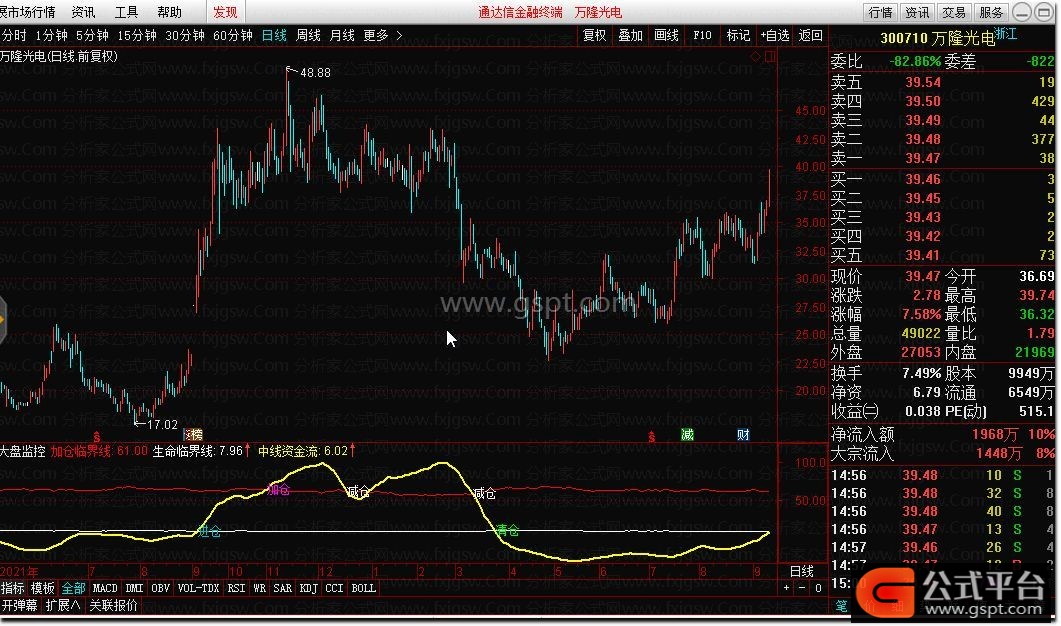The image size is (1061, 626).
Task: Switch indicator to CCI
Action: coord(334,588)
